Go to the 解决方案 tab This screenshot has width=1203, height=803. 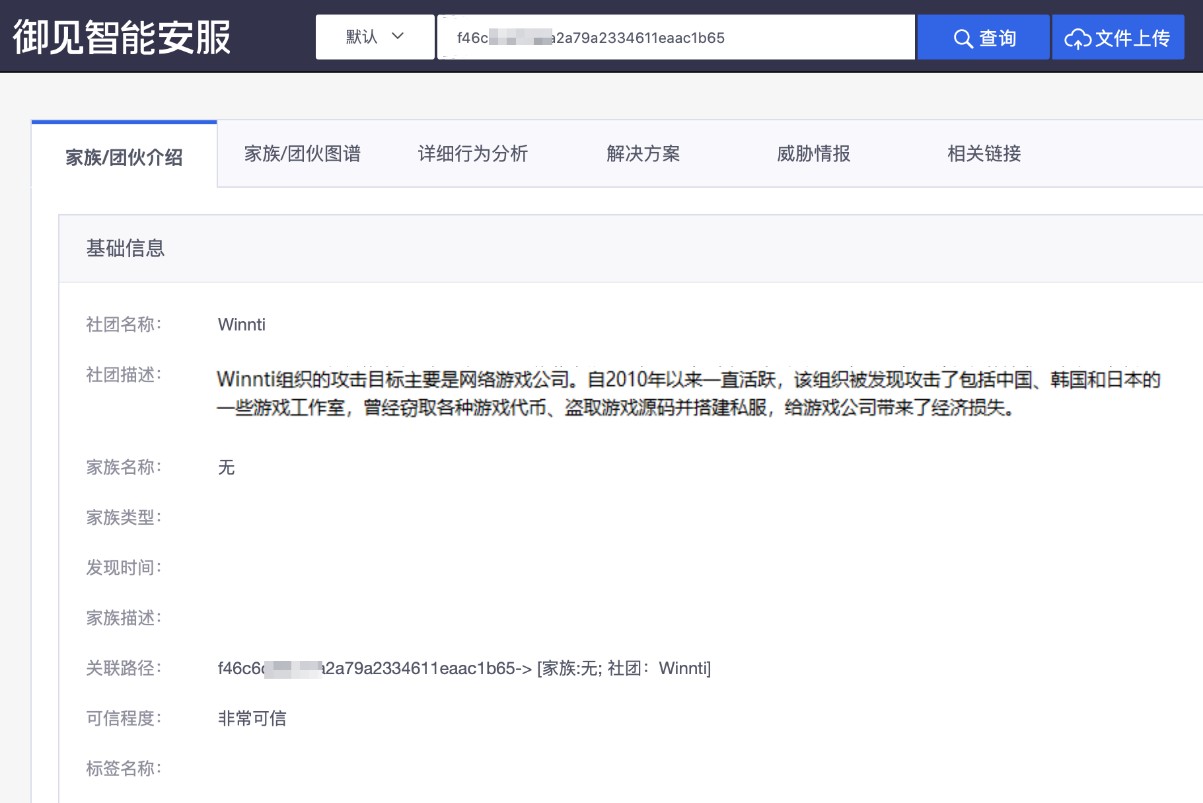click(643, 154)
